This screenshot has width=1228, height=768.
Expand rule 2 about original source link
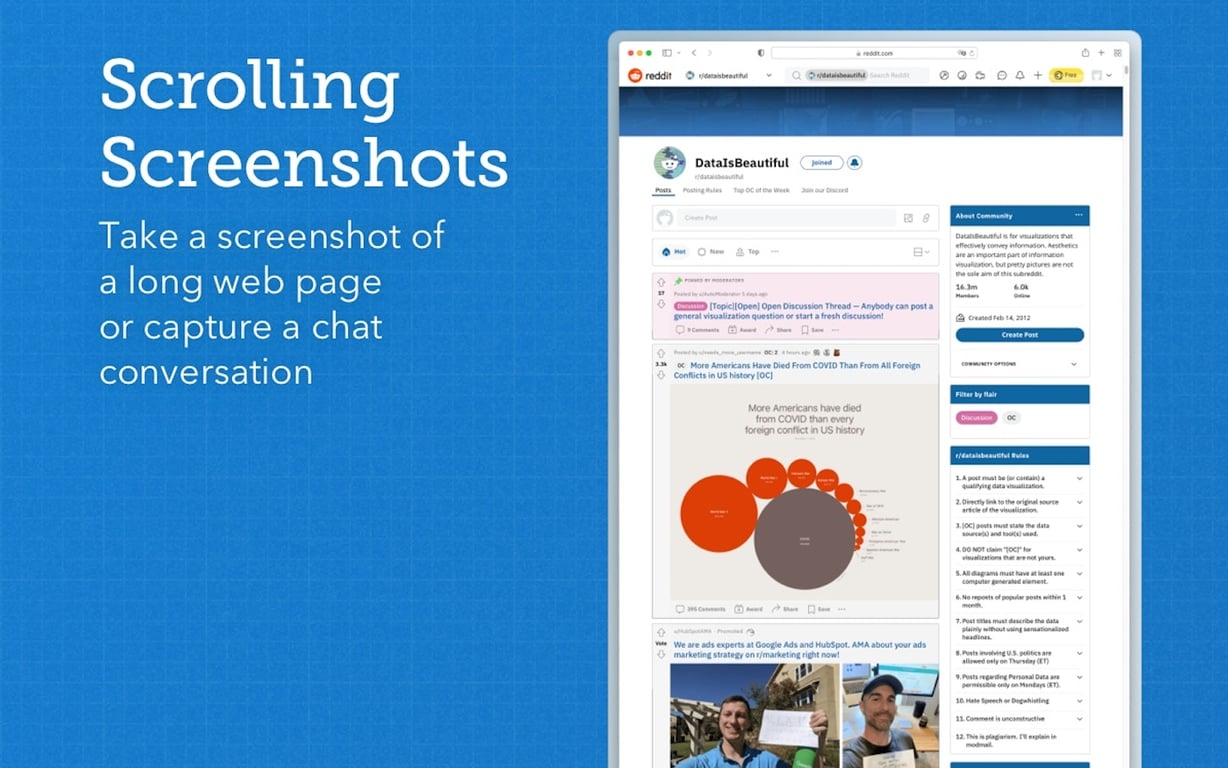point(1079,502)
